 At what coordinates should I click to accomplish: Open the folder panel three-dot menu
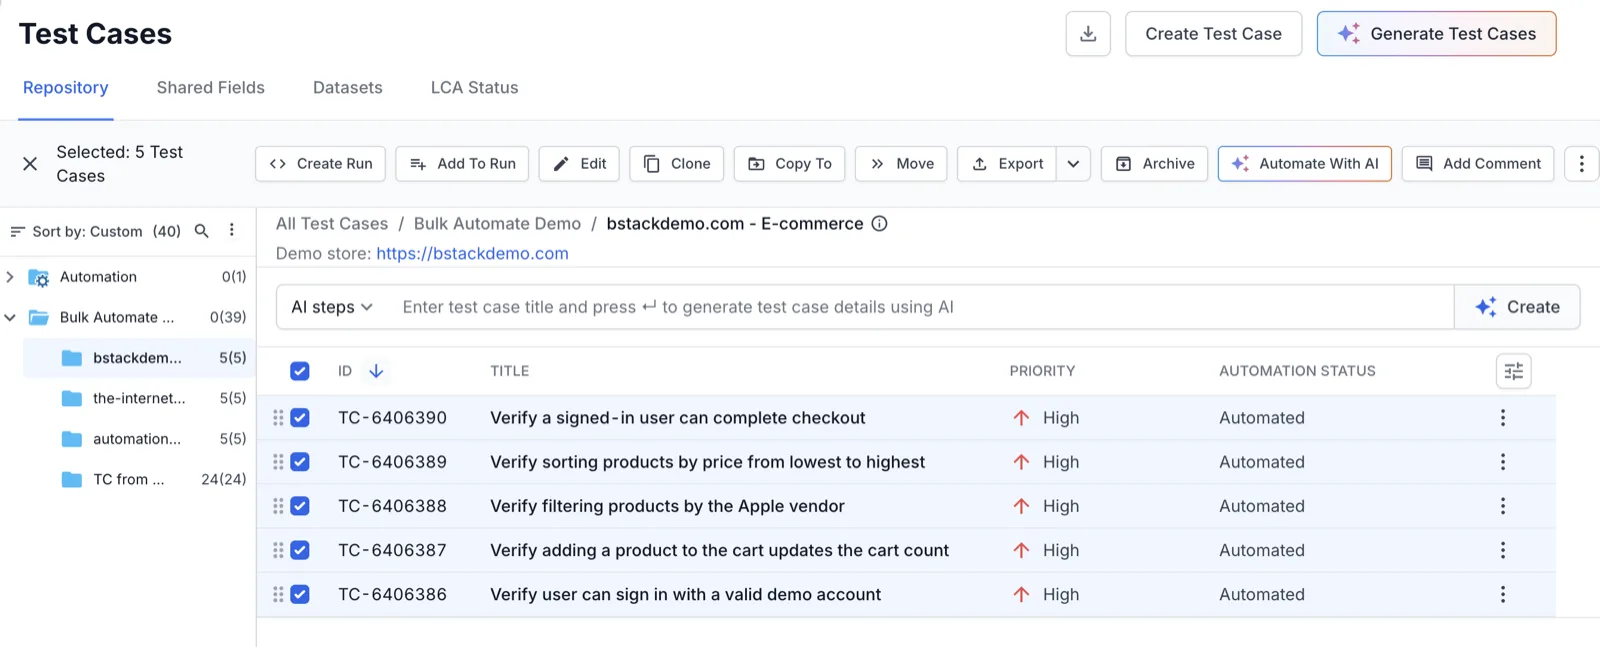point(232,230)
